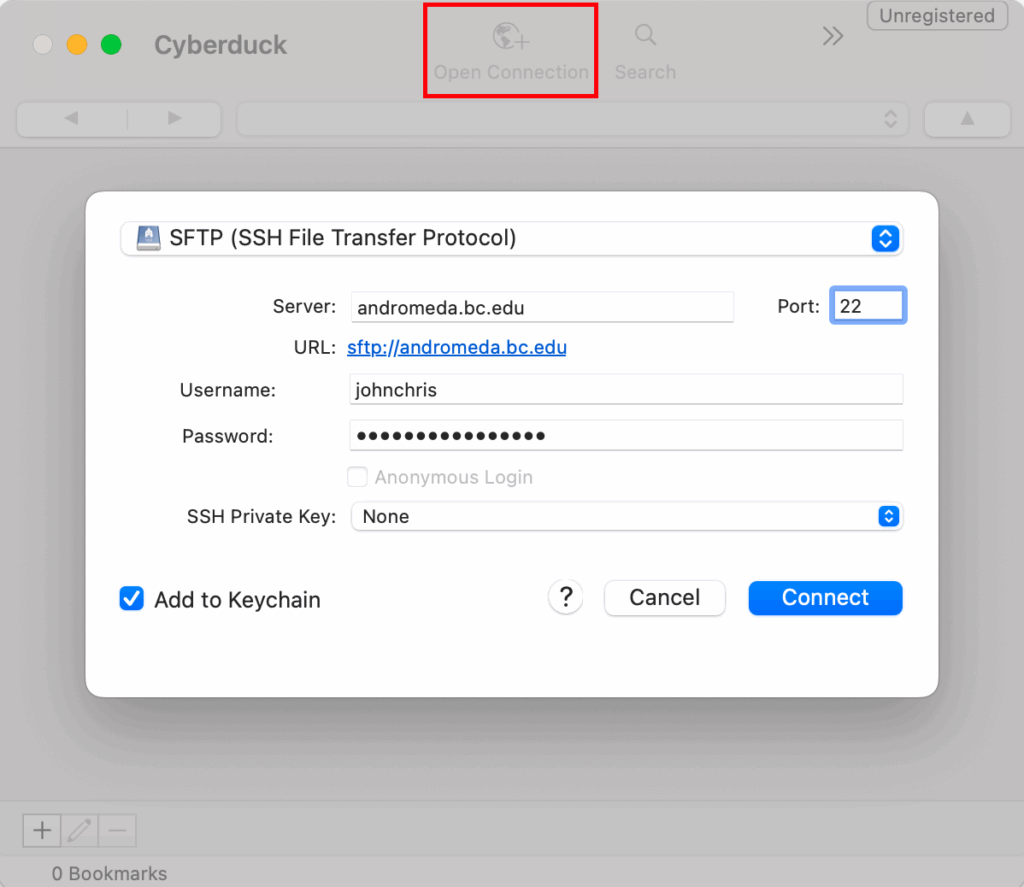Image resolution: width=1024 pixels, height=887 pixels.
Task: Click the Open Connection globe icon
Action: (x=510, y=36)
